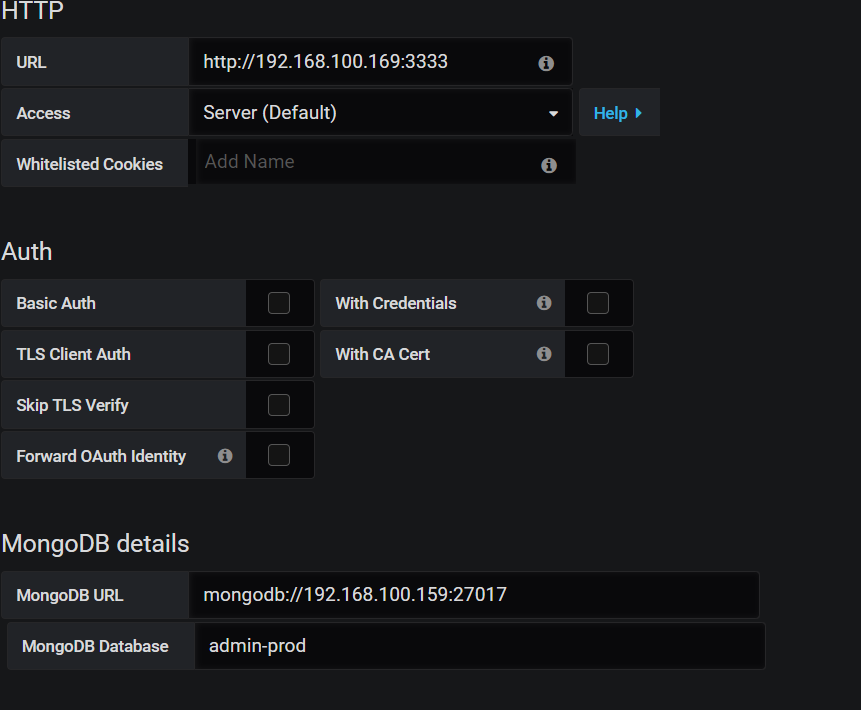Image resolution: width=861 pixels, height=710 pixels.
Task: Enable the TLS Client Auth checkbox
Action: point(278,353)
